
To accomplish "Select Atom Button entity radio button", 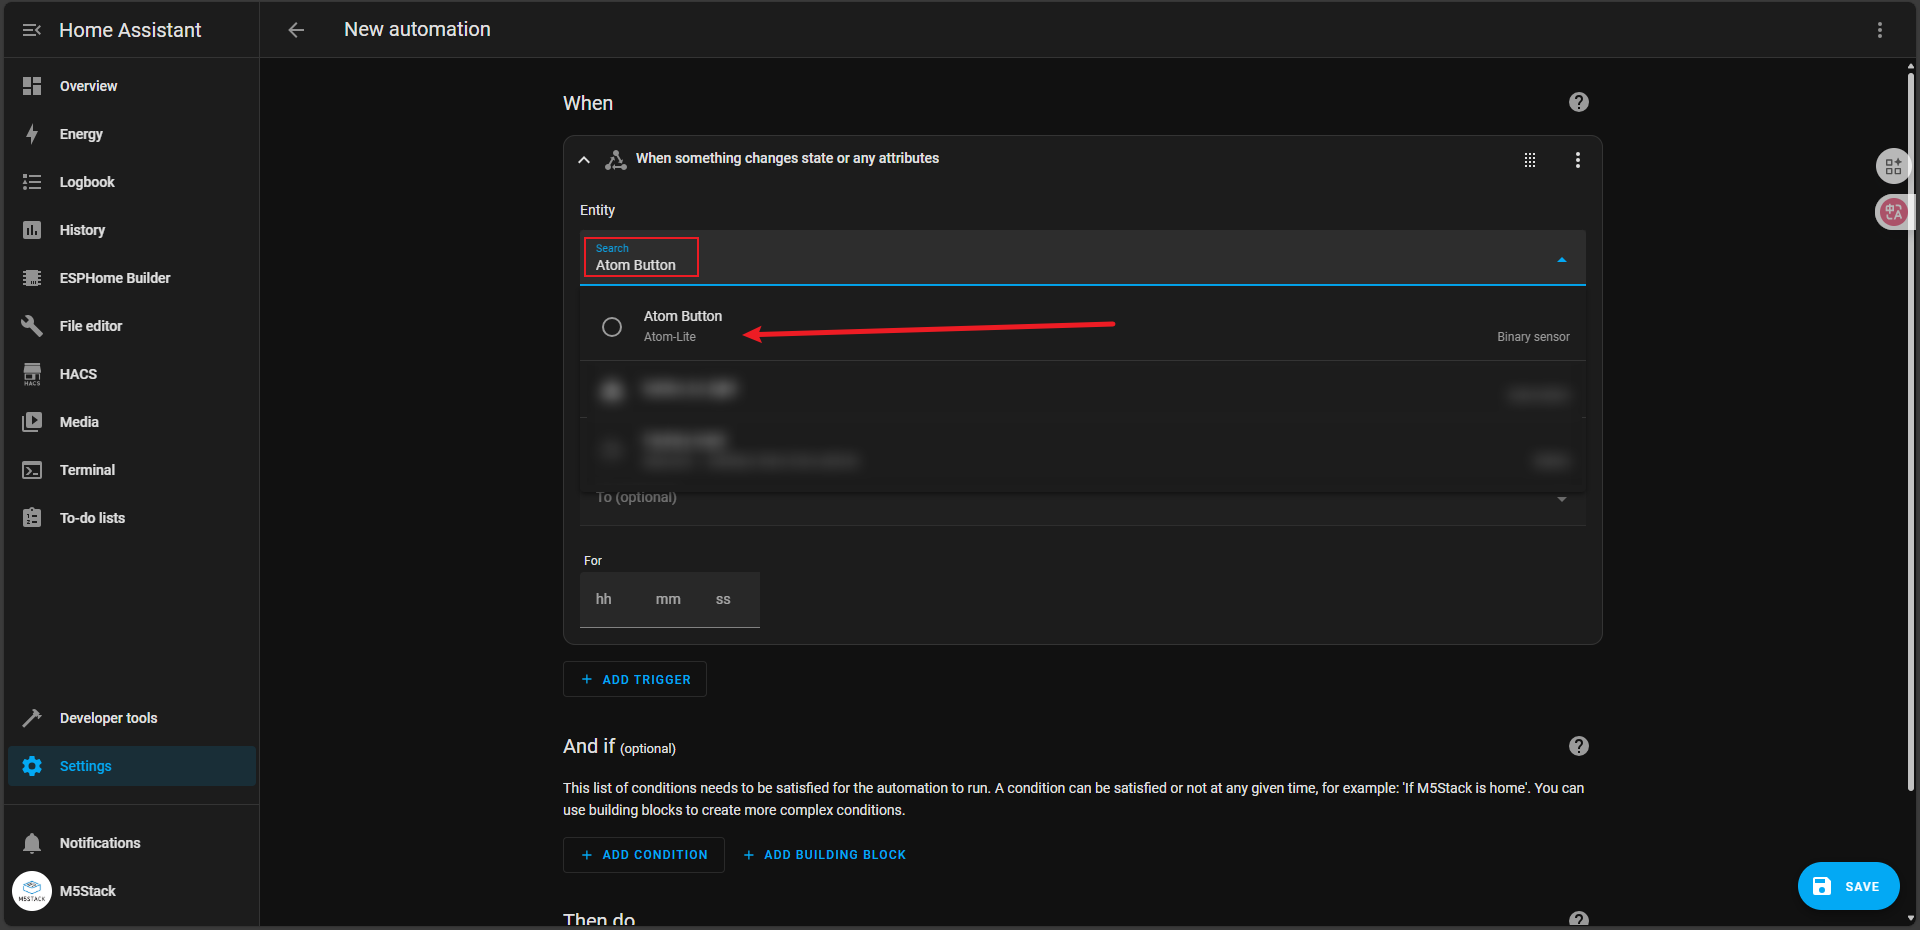I will click(x=612, y=327).
